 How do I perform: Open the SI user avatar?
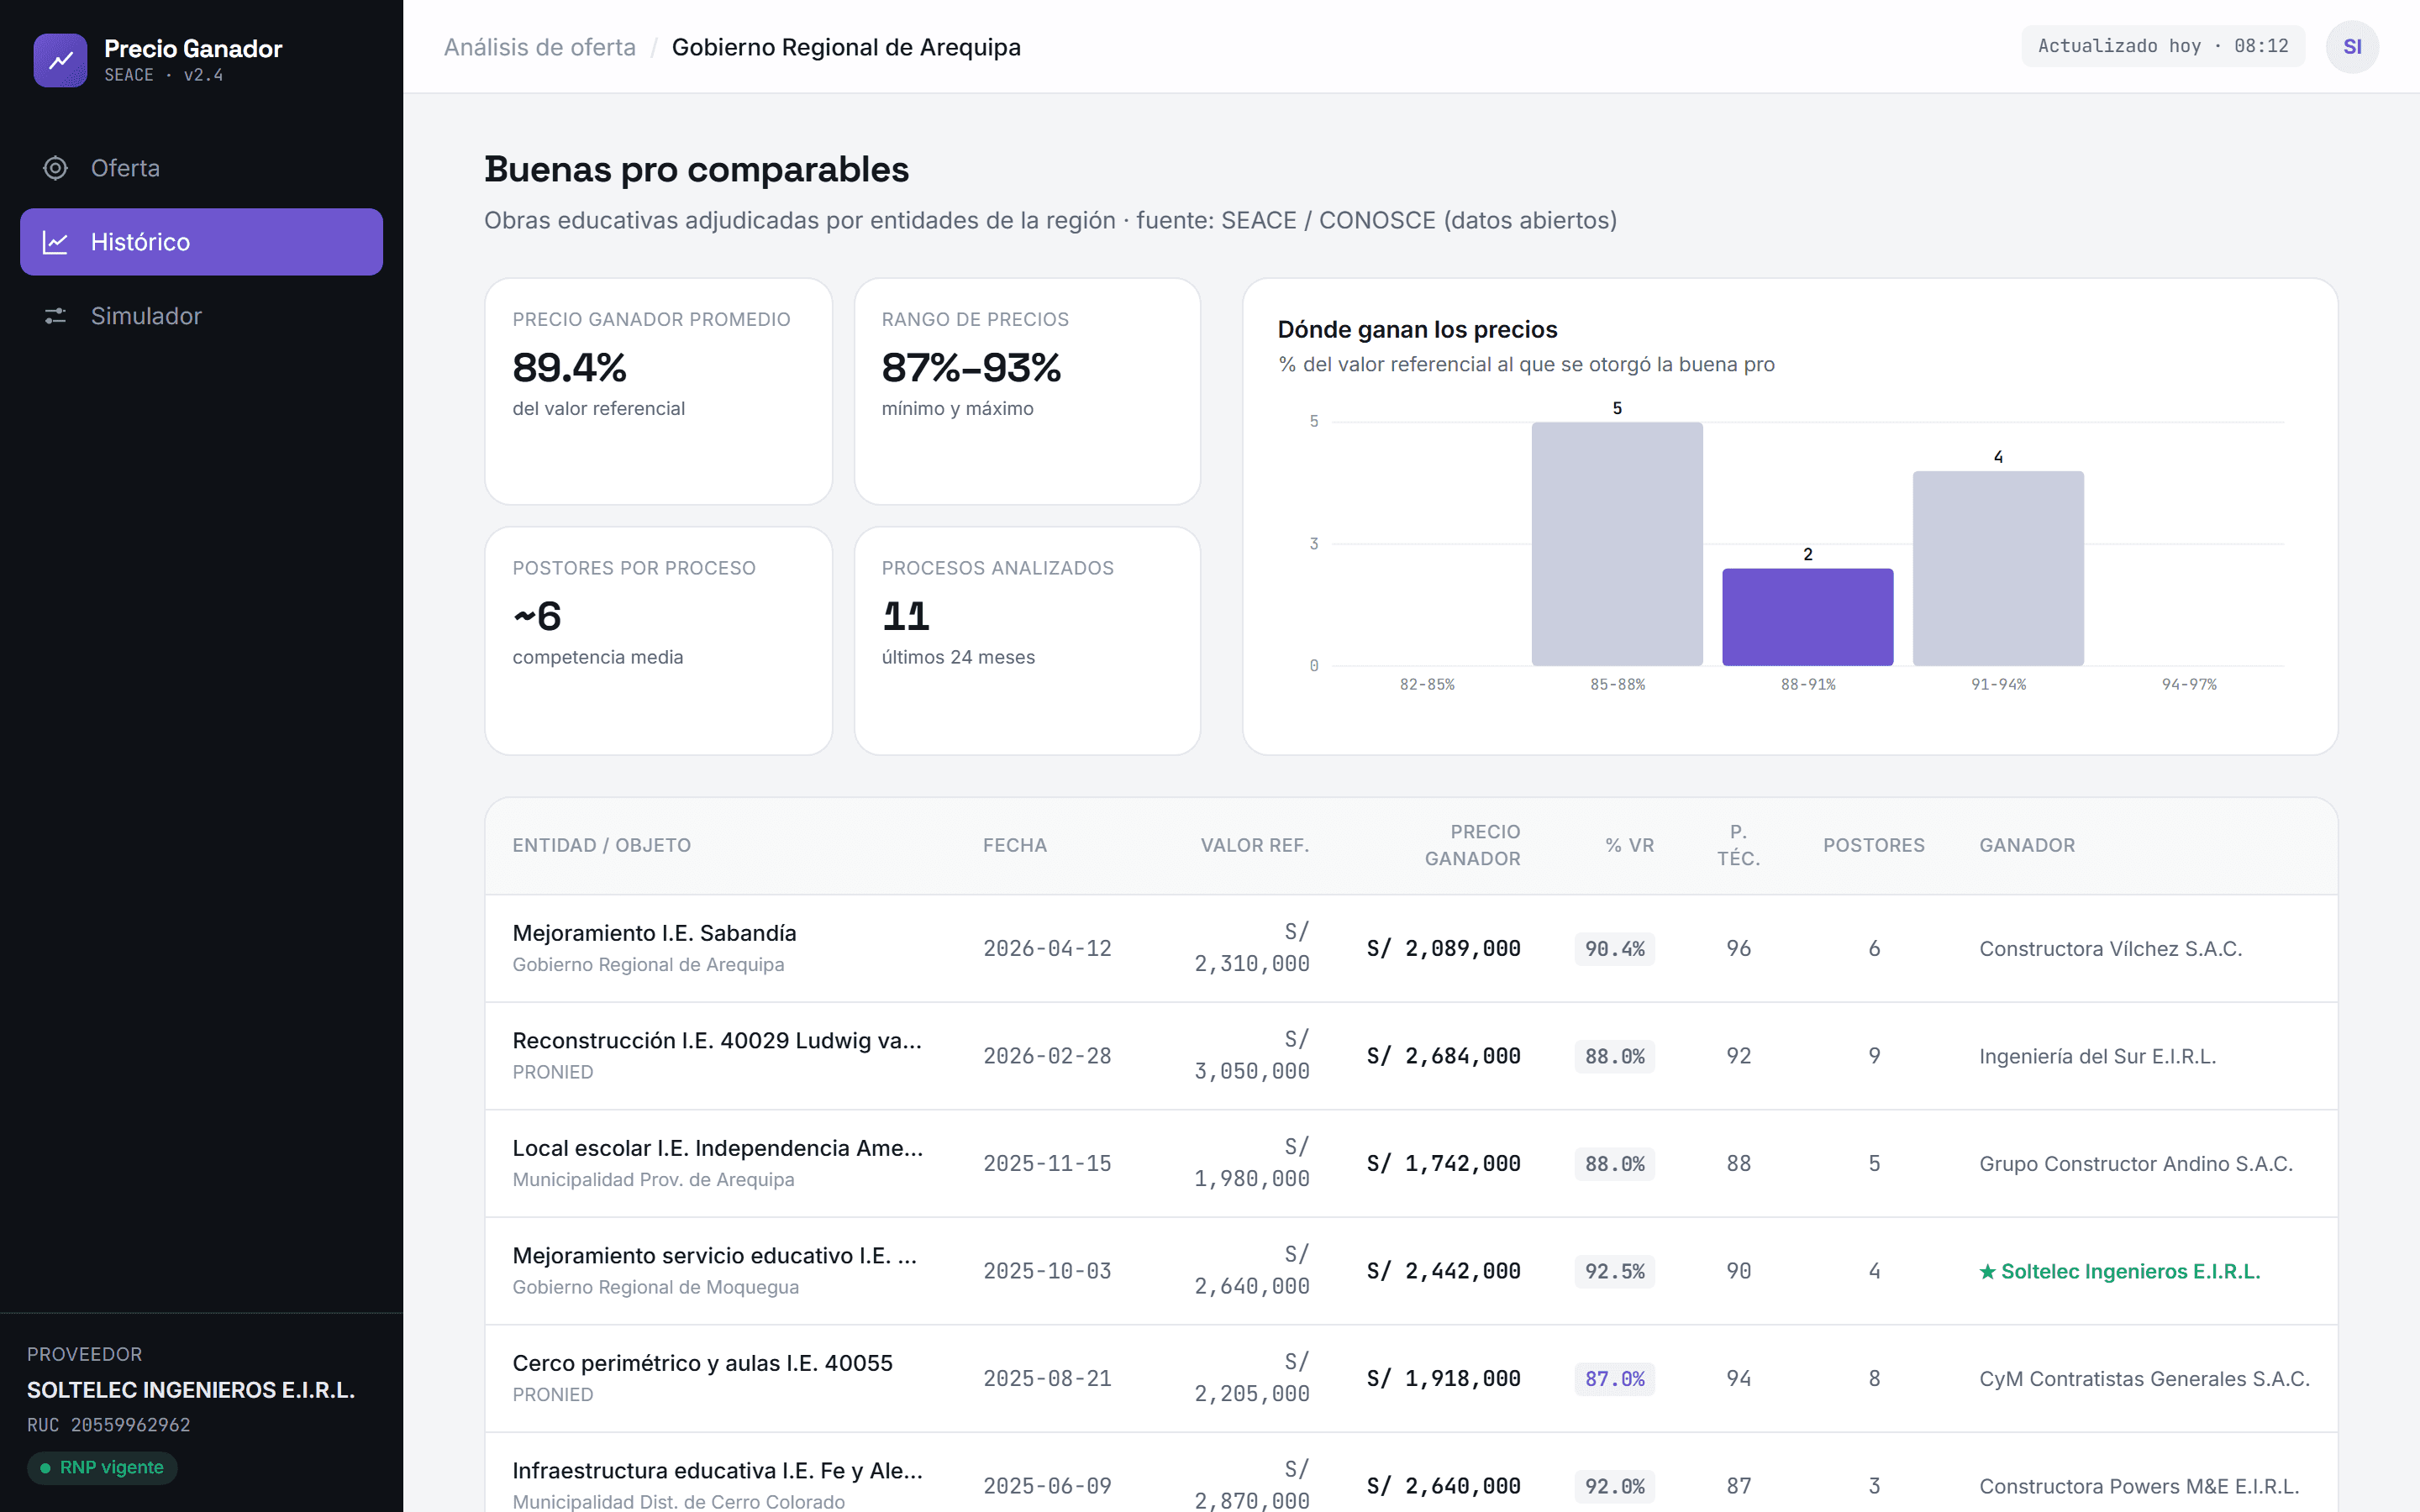[2352, 47]
